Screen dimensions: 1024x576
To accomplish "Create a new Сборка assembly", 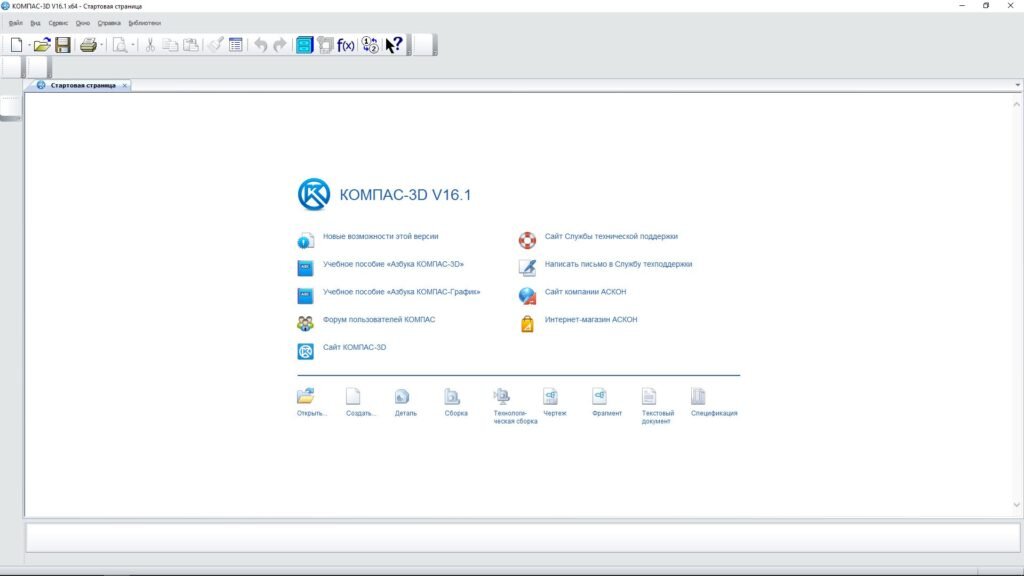I will (452, 396).
